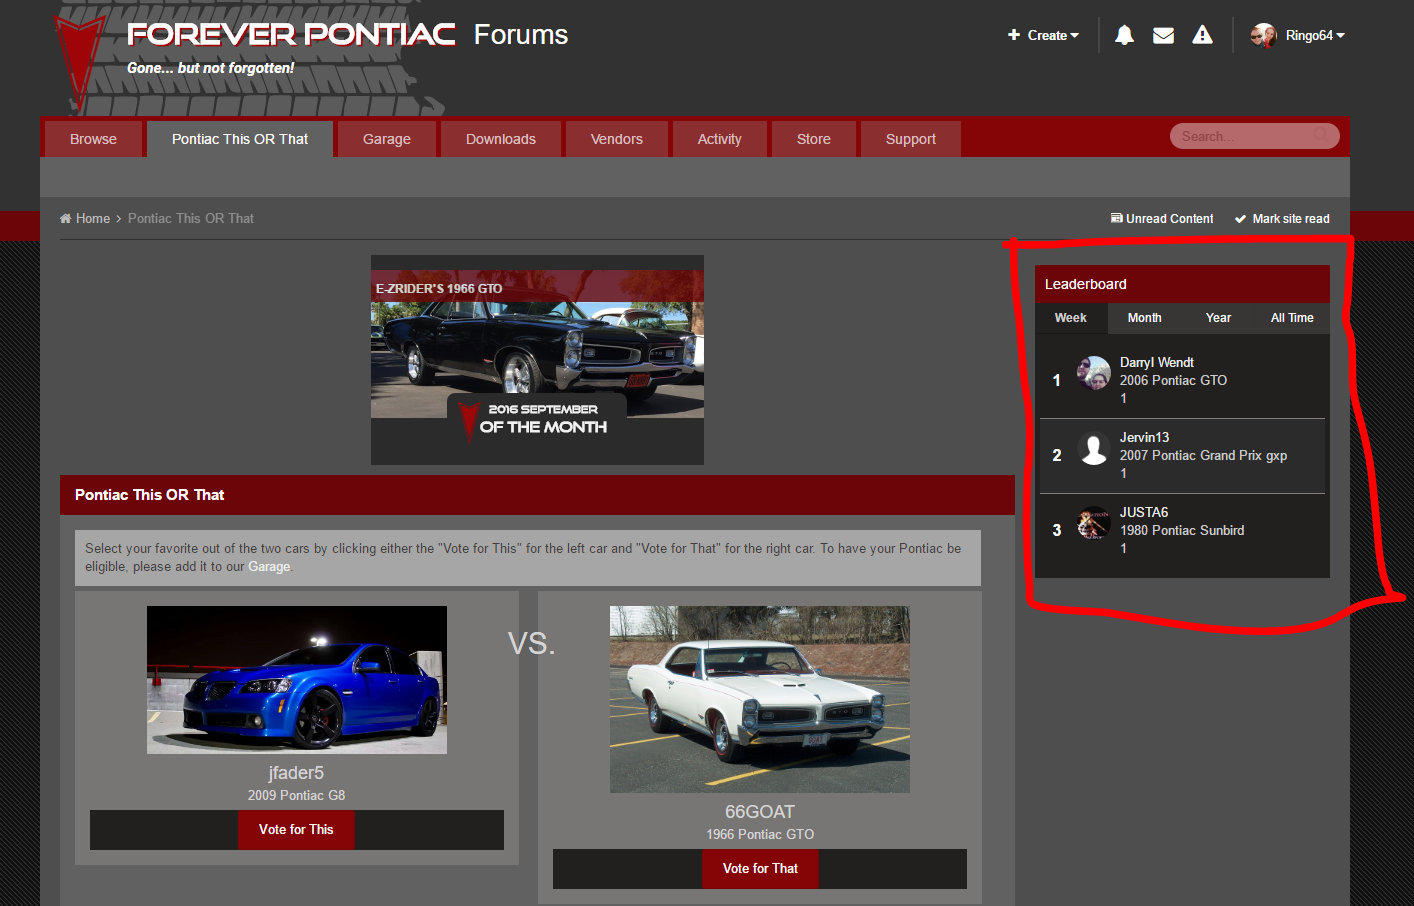Click the Mark site read link
The height and width of the screenshot is (906, 1414).
[x=1291, y=219]
